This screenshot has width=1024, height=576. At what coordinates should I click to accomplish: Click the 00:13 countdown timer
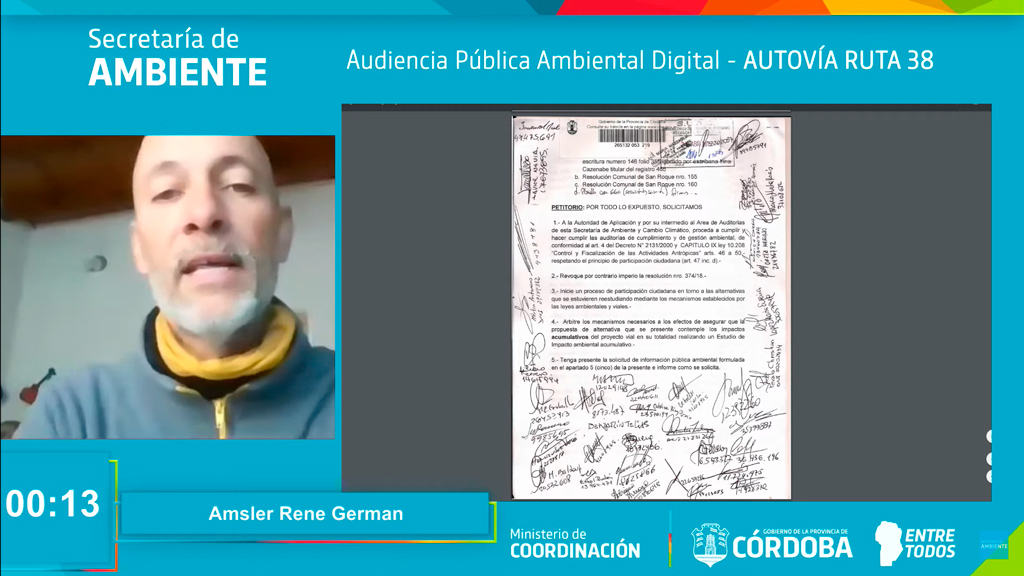(53, 504)
